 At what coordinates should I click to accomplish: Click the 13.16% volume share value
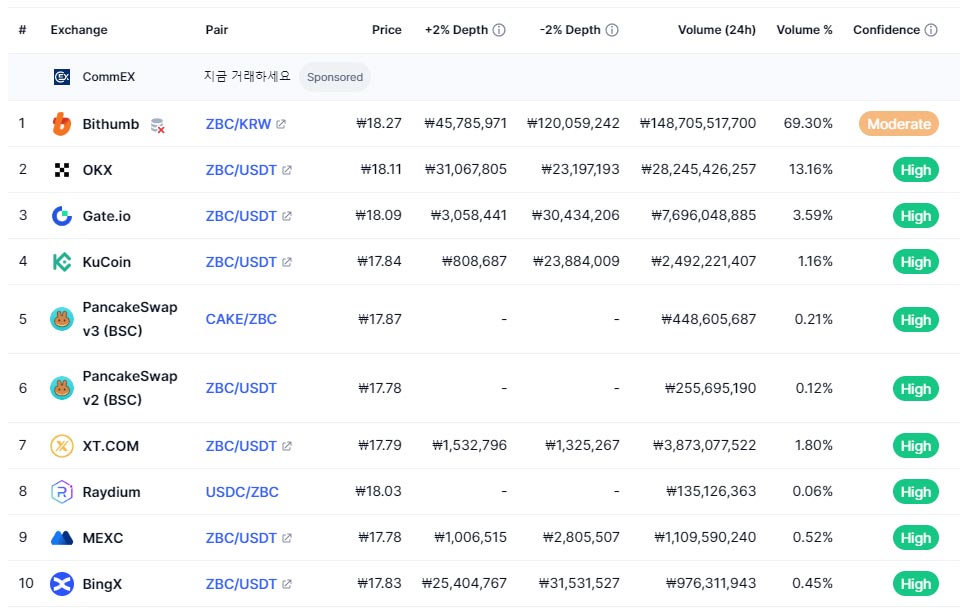[811, 169]
